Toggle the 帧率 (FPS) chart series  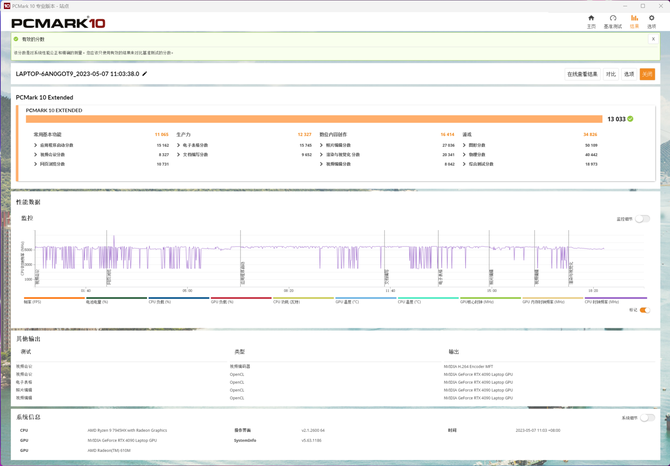(x=54, y=300)
